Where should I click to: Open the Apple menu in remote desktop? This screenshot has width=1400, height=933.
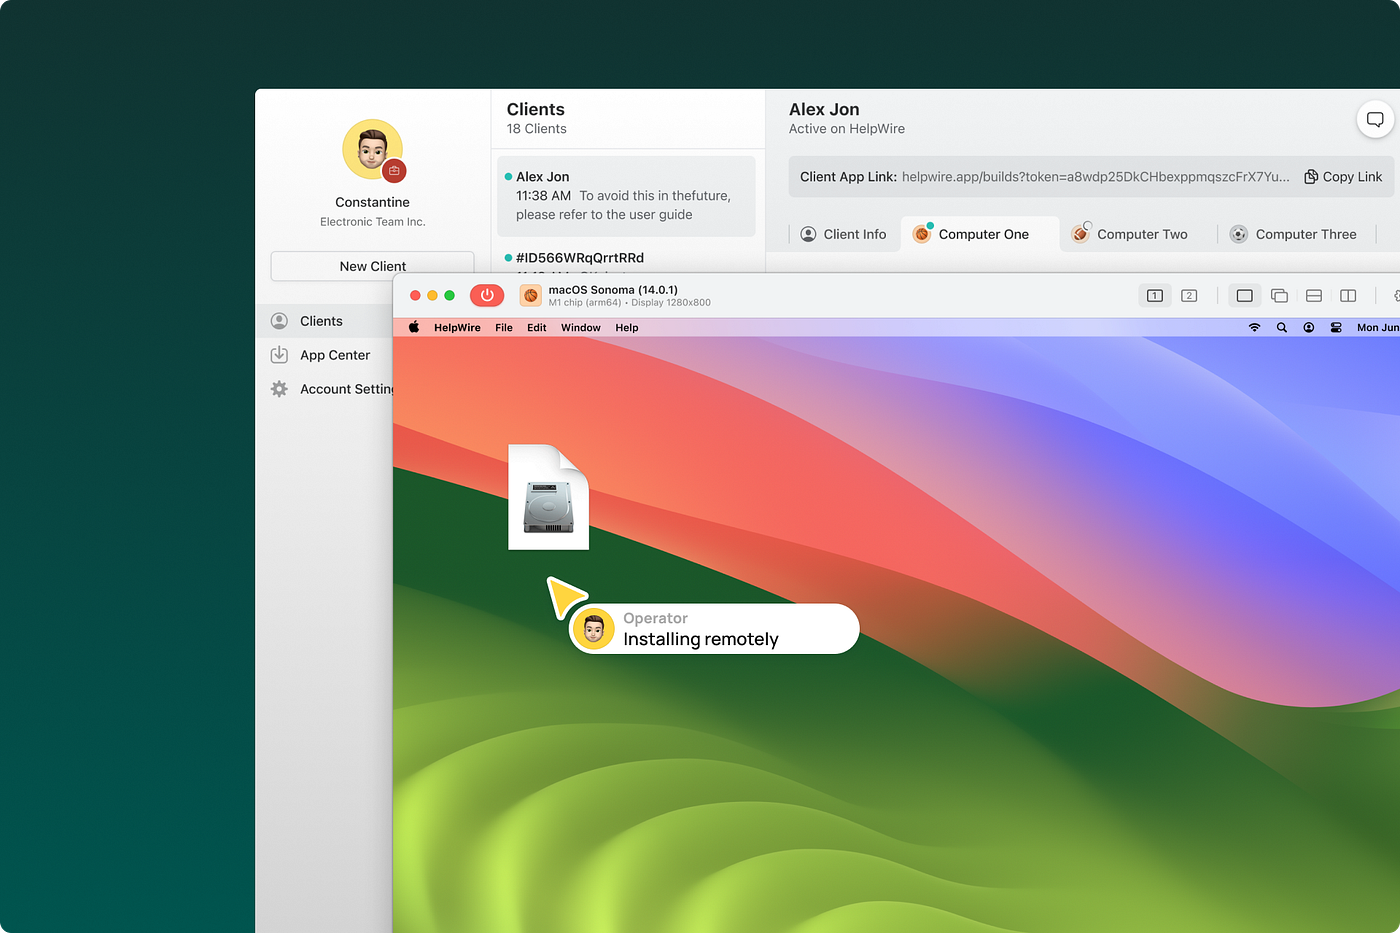point(414,327)
